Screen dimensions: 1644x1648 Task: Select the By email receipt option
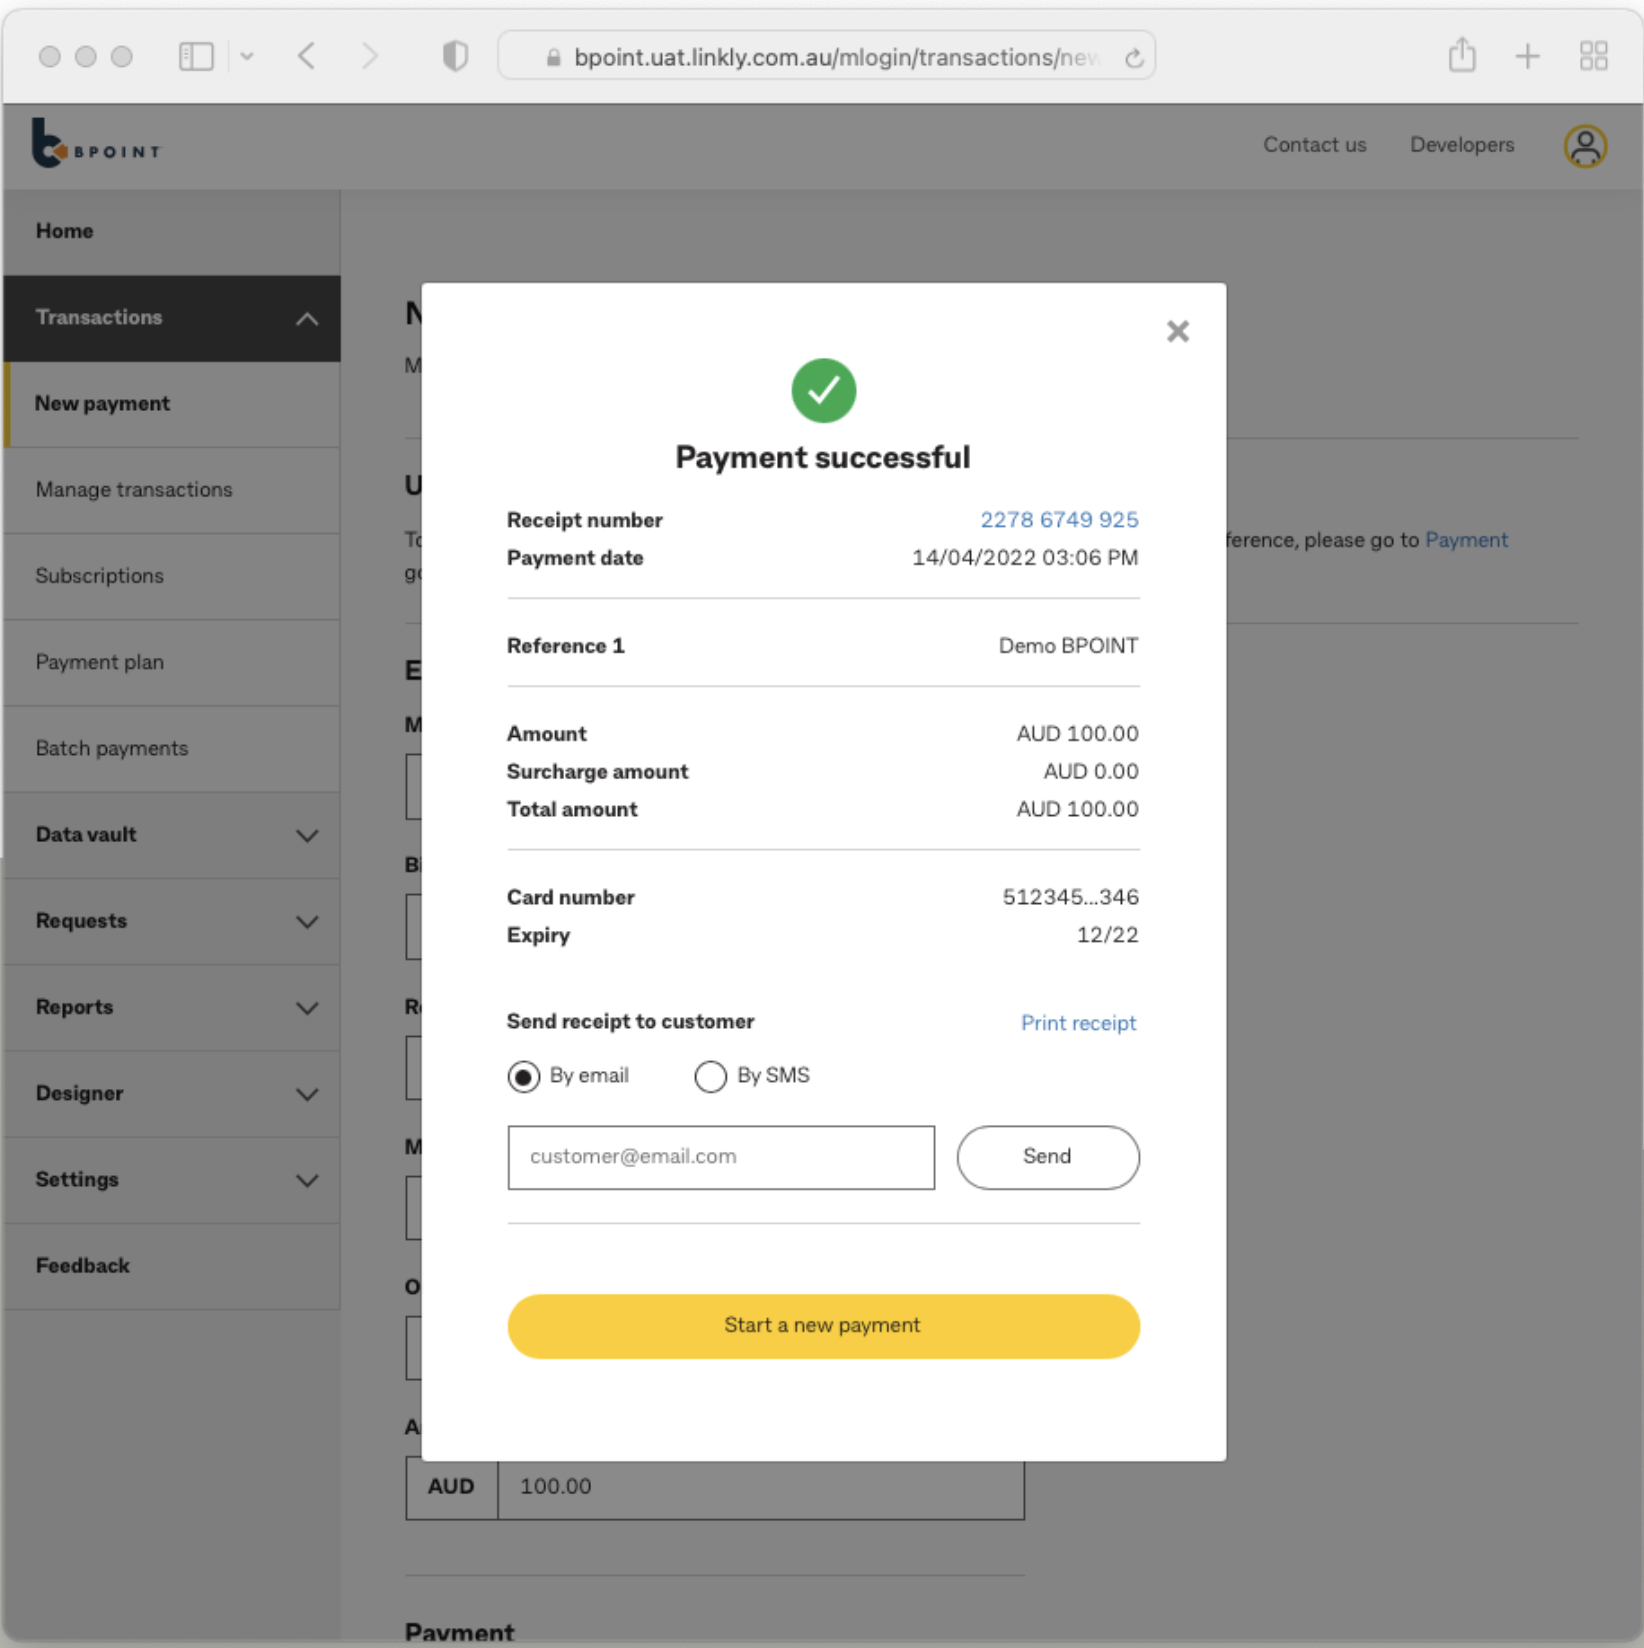coord(524,1076)
